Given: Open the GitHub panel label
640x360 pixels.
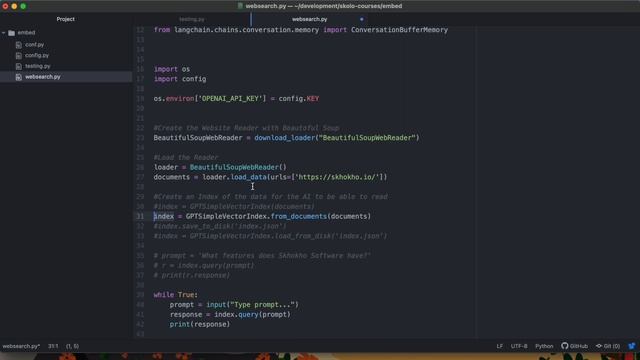Looking at the screenshot, I should pyautogui.click(x=579, y=346).
